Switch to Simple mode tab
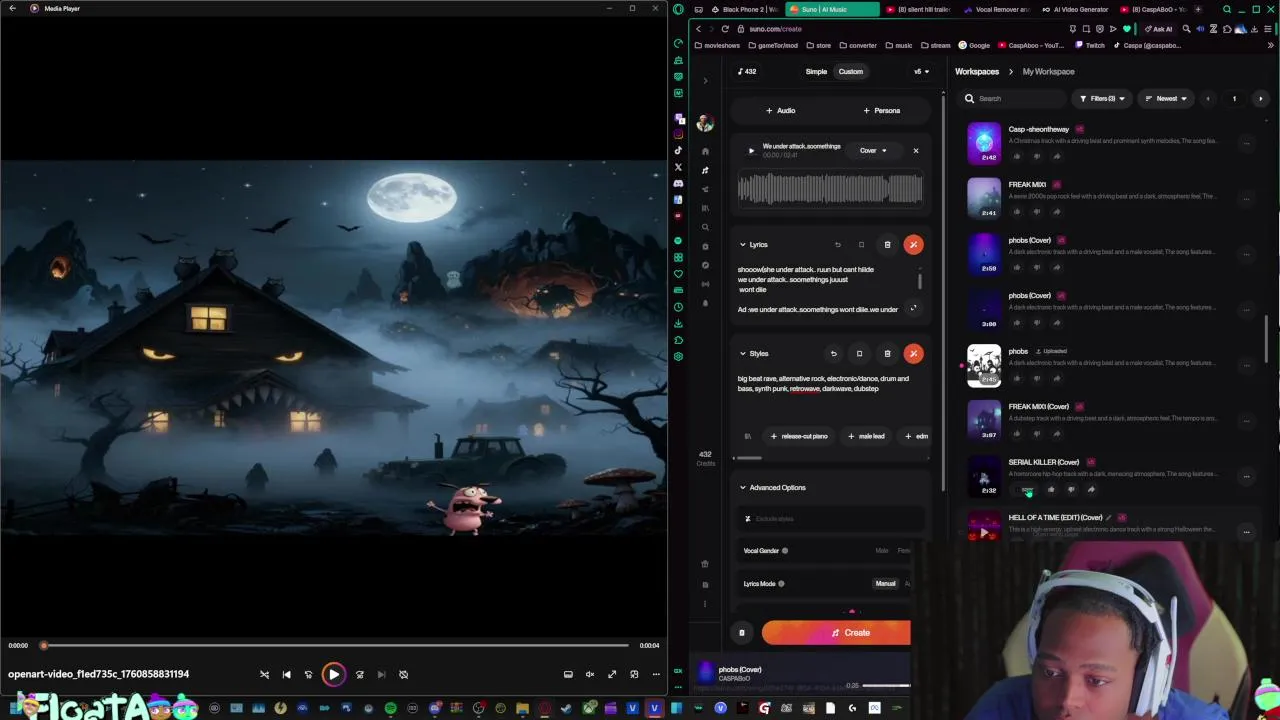Viewport: 1280px width, 720px height. pos(816,71)
